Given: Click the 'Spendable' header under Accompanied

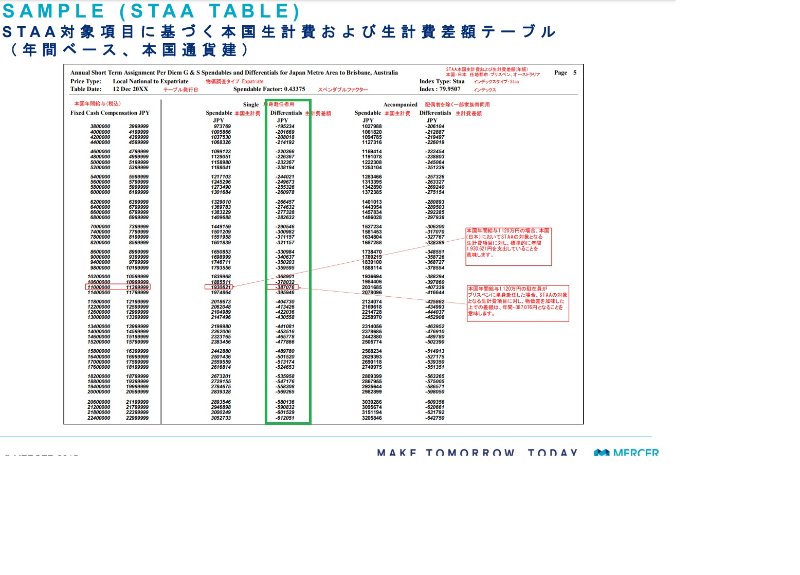Looking at the screenshot, I should [368, 113].
